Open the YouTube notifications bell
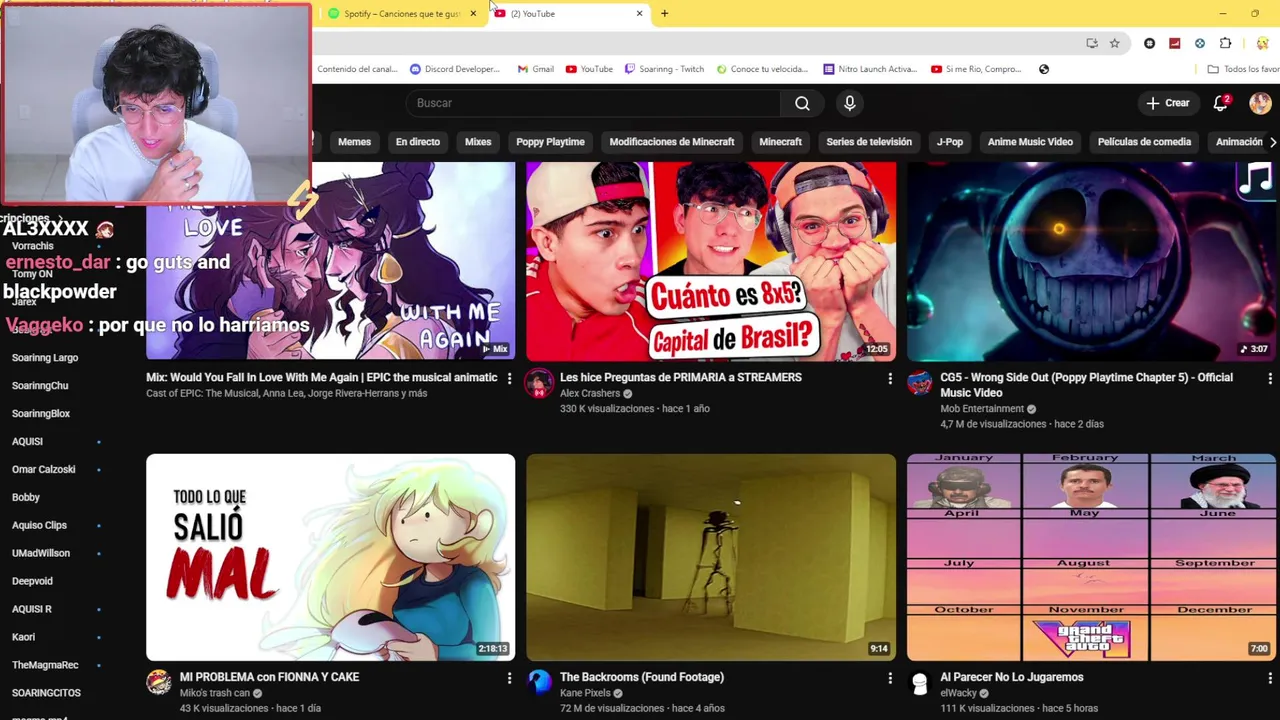The height and width of the screenshot is (720, 1280). [x=1220, y=103]
